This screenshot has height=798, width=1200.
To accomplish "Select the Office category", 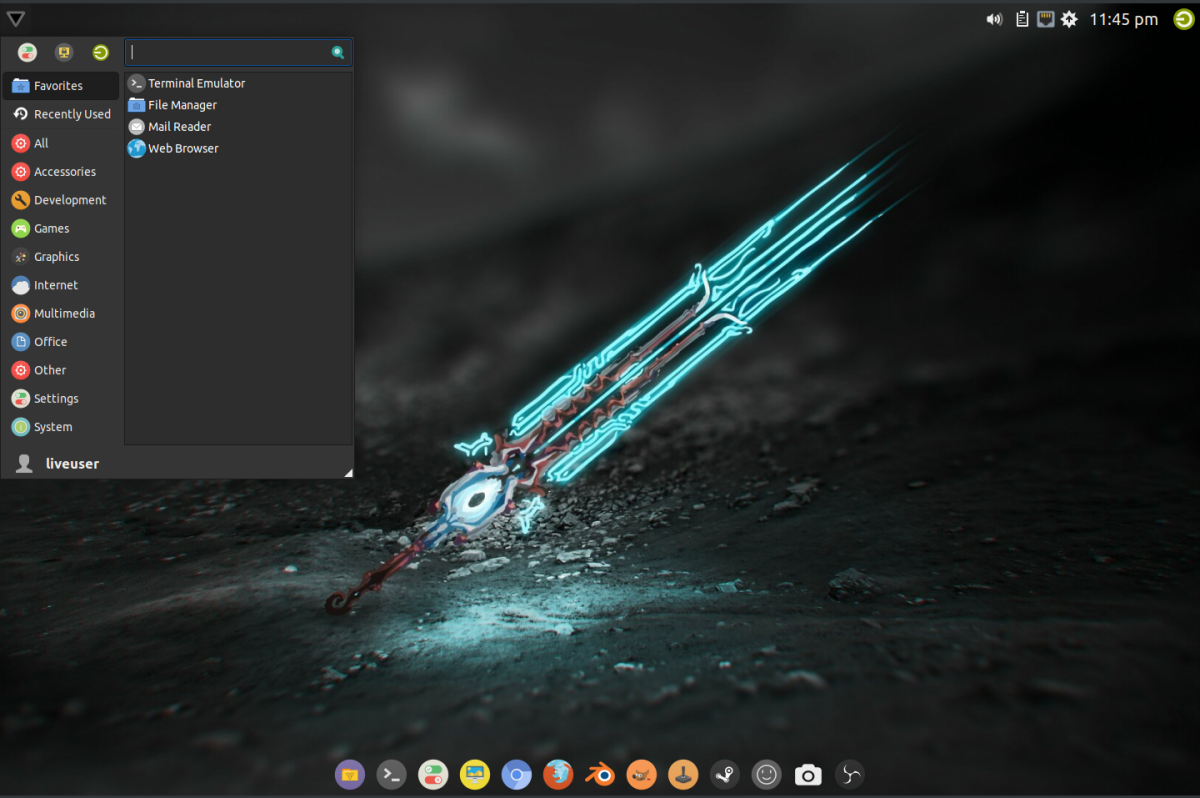I will (61, 342).
